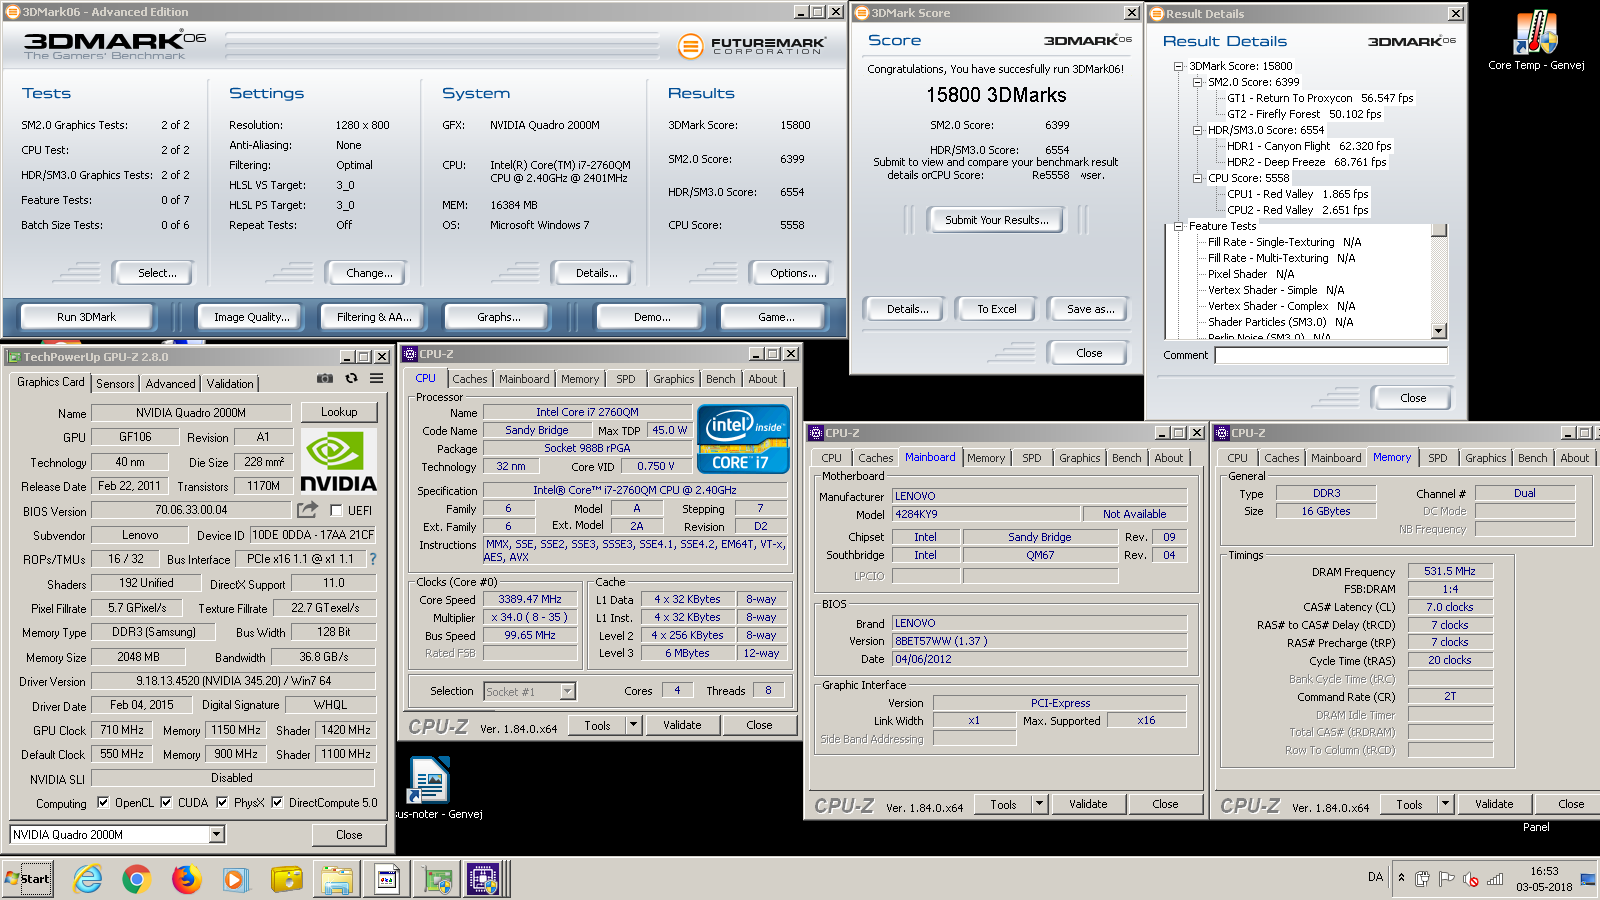Image resolution: width=1600 pixels, height=900 pixels.
Task: Collapse the SM2.0 Score tree node
Action: point(1197,82)
